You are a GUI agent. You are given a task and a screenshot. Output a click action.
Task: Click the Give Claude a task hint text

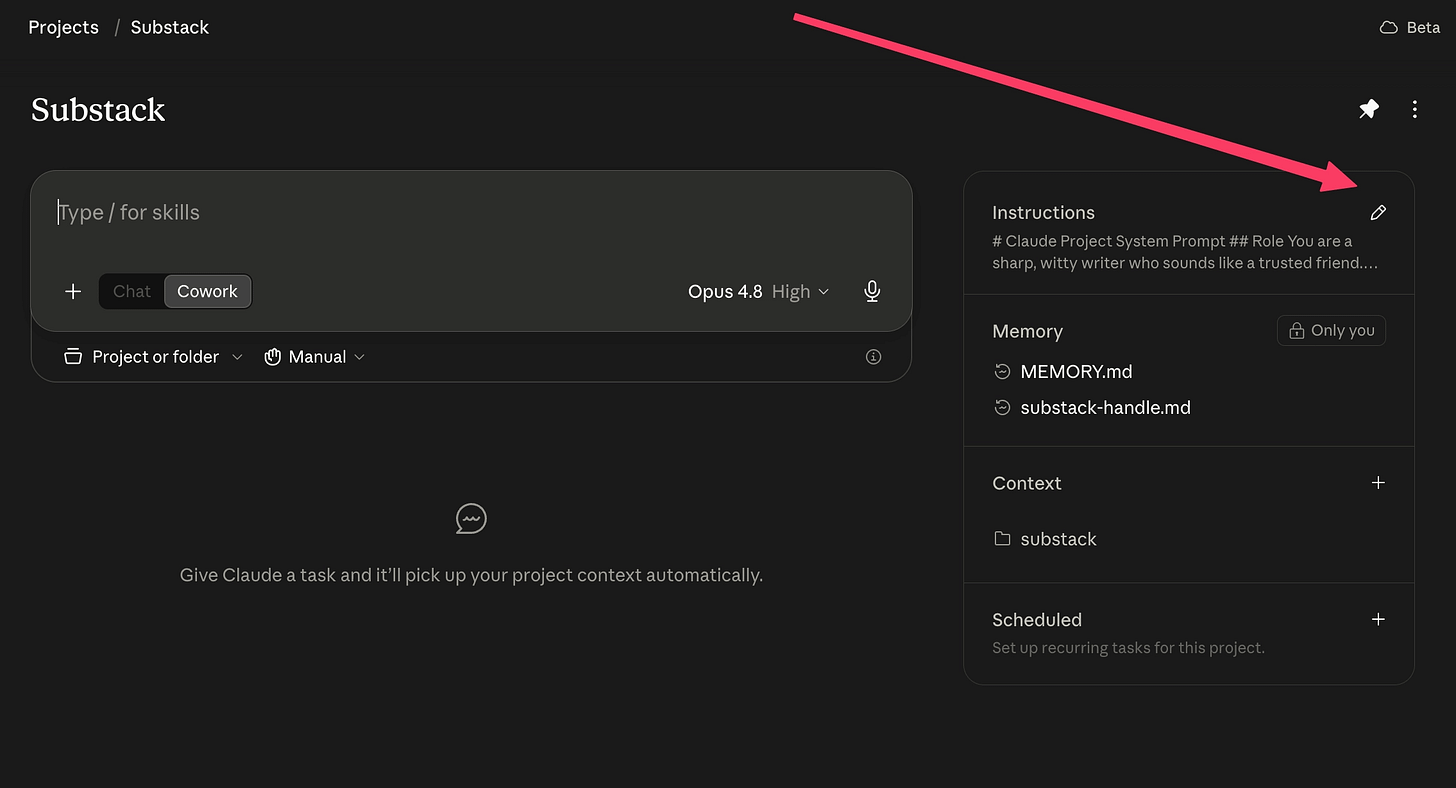pos(471,575)
